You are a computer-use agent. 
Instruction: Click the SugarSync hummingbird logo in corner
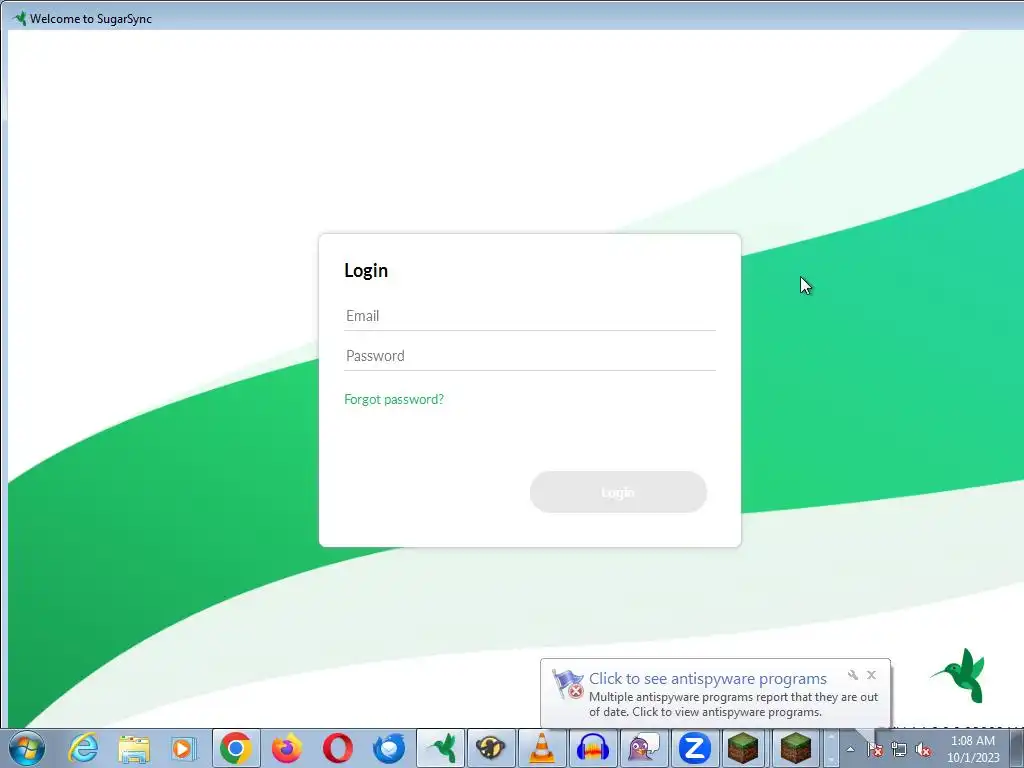(x=959, y=675)
